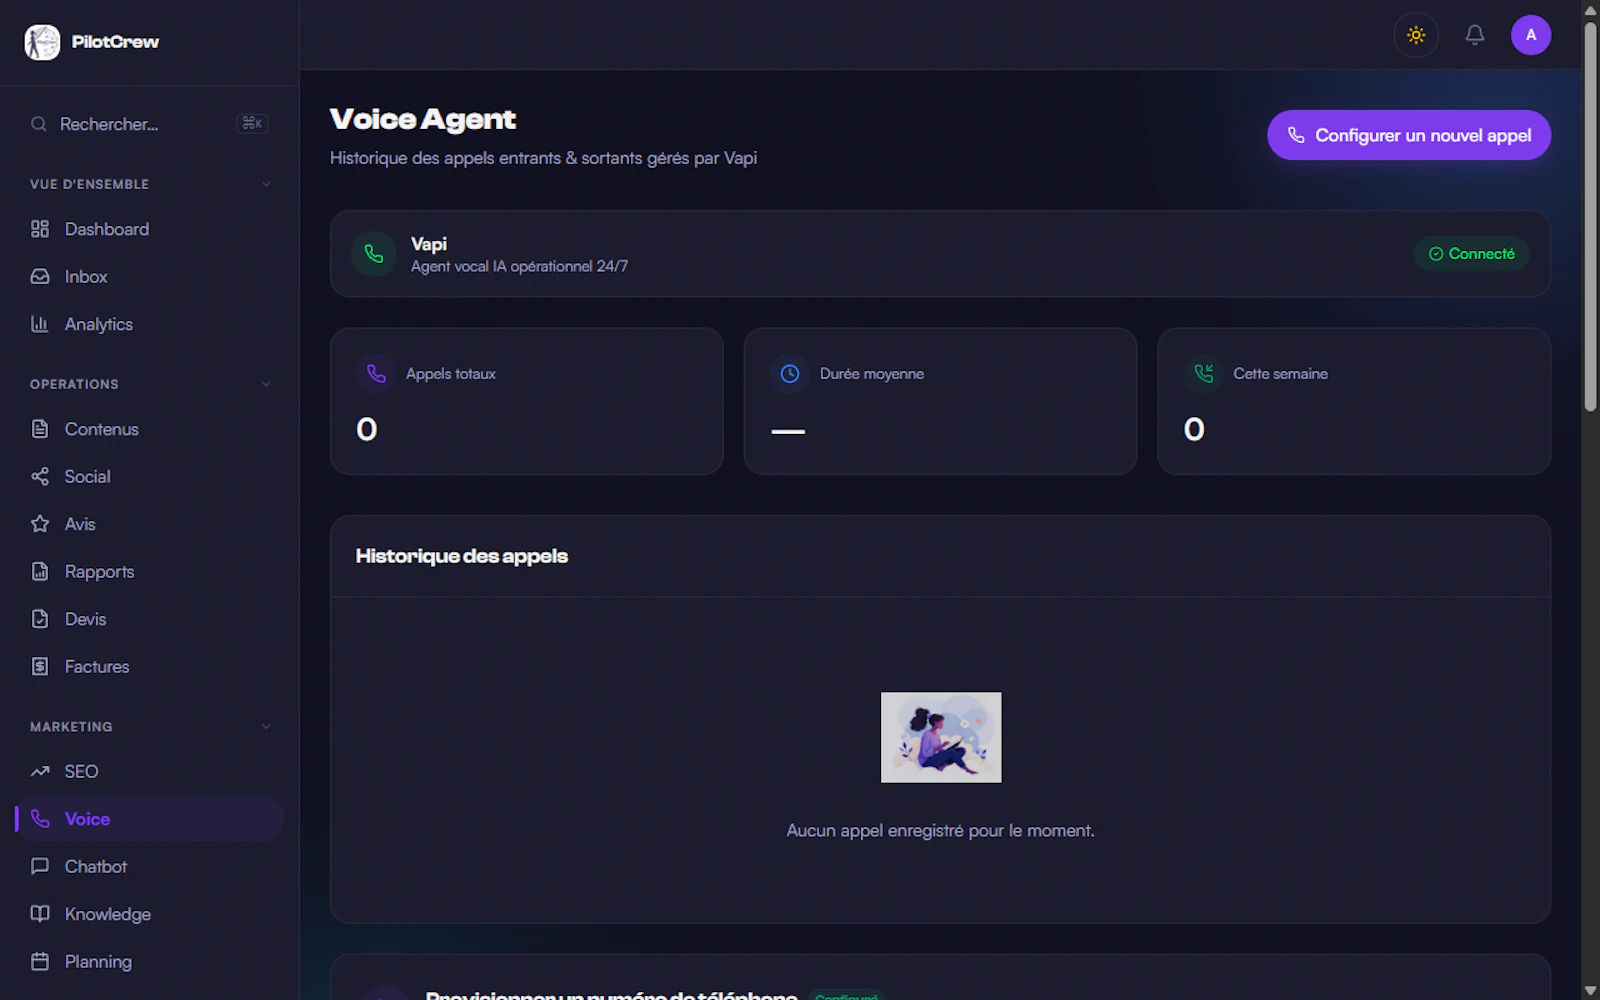Image resolution: width=1600 pixels, height=1000 pixels.
Task: Open the Factures page
Action: pyautogui.click(x=150, y=666)
